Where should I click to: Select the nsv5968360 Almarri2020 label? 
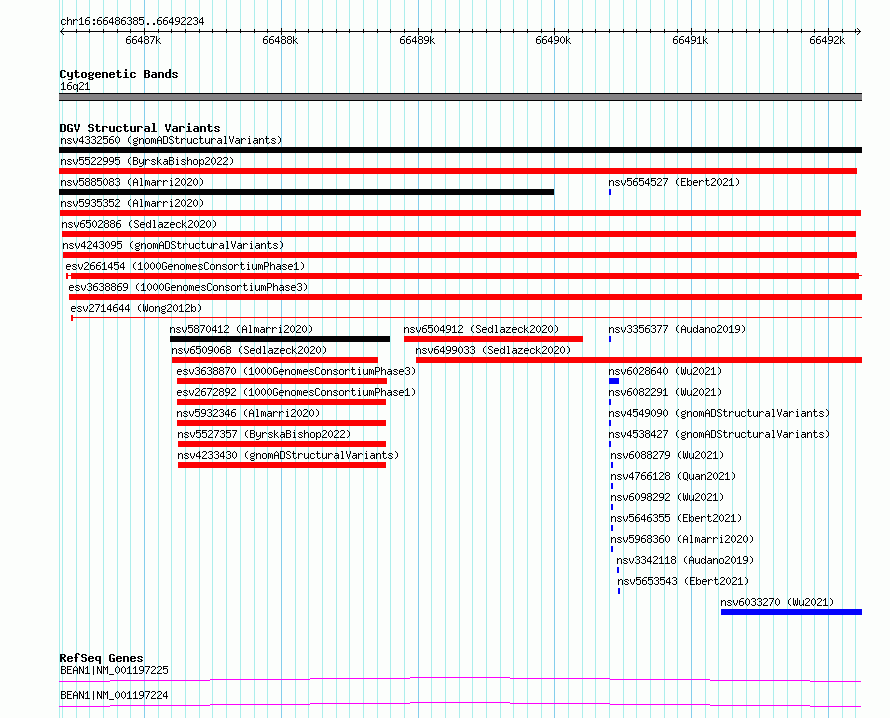point(682,539)
